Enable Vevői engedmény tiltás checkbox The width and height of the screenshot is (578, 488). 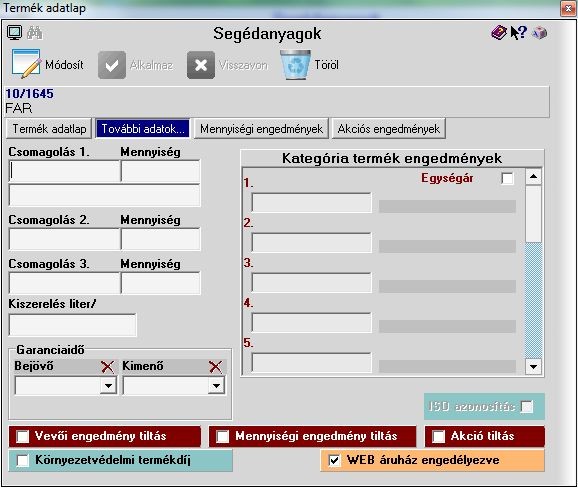(x=22, y=436)
